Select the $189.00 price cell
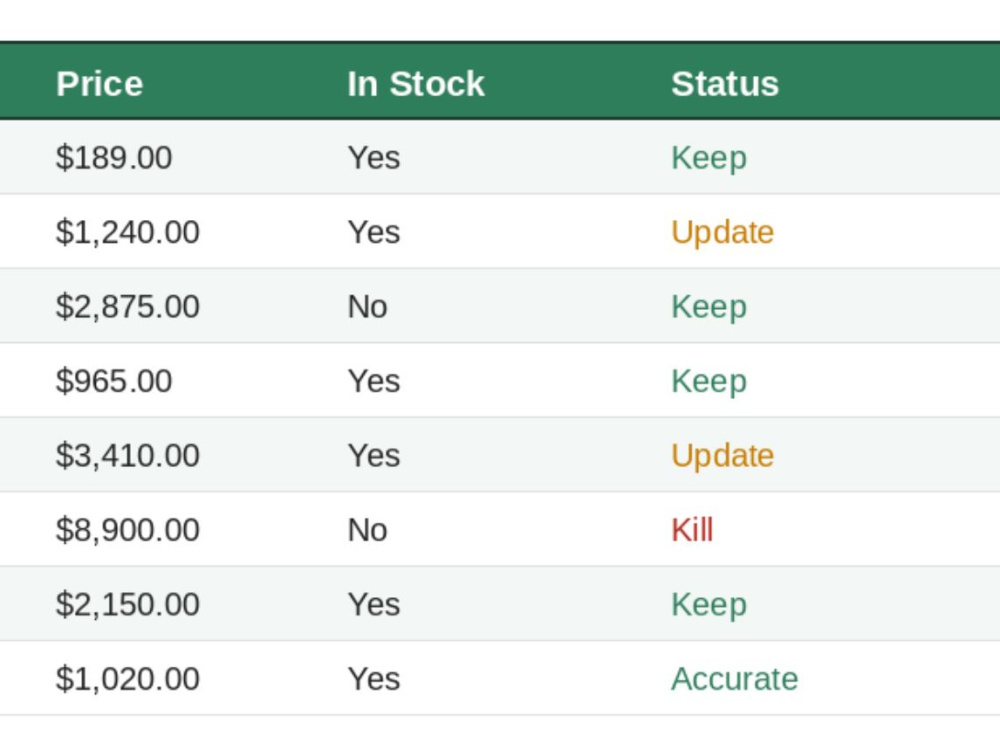Image resolution: width=1000 pixels, height=750 pixels. (114, 158)
